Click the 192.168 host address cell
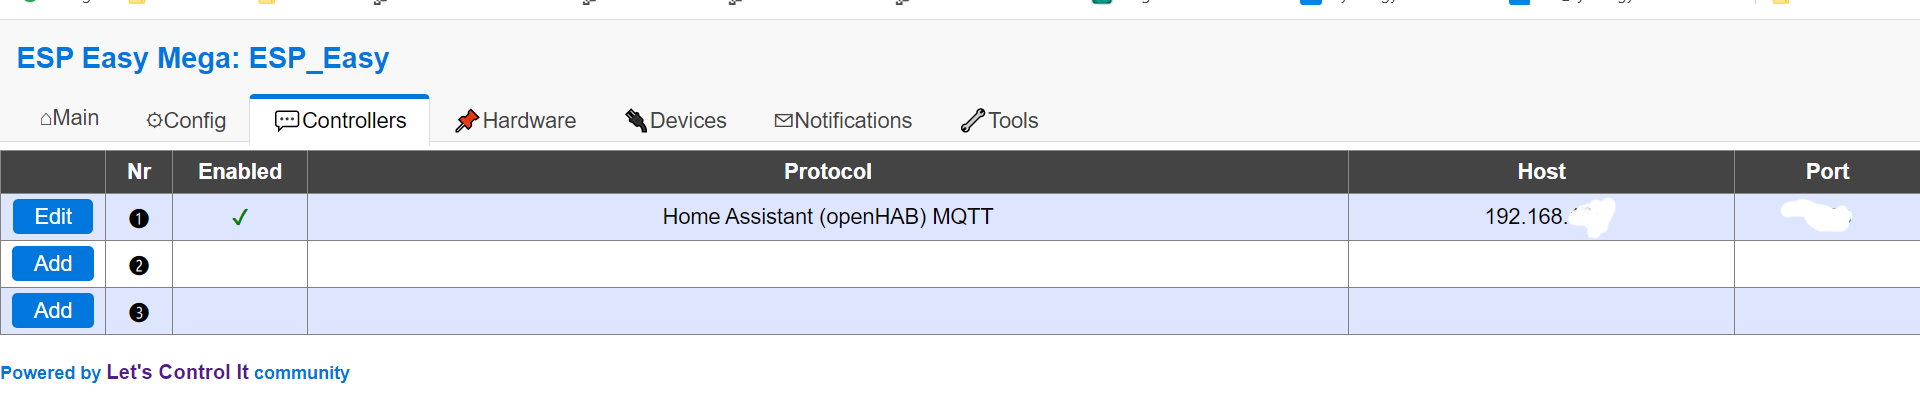Screen dimensions: 1920x405 click(1525, 217)
